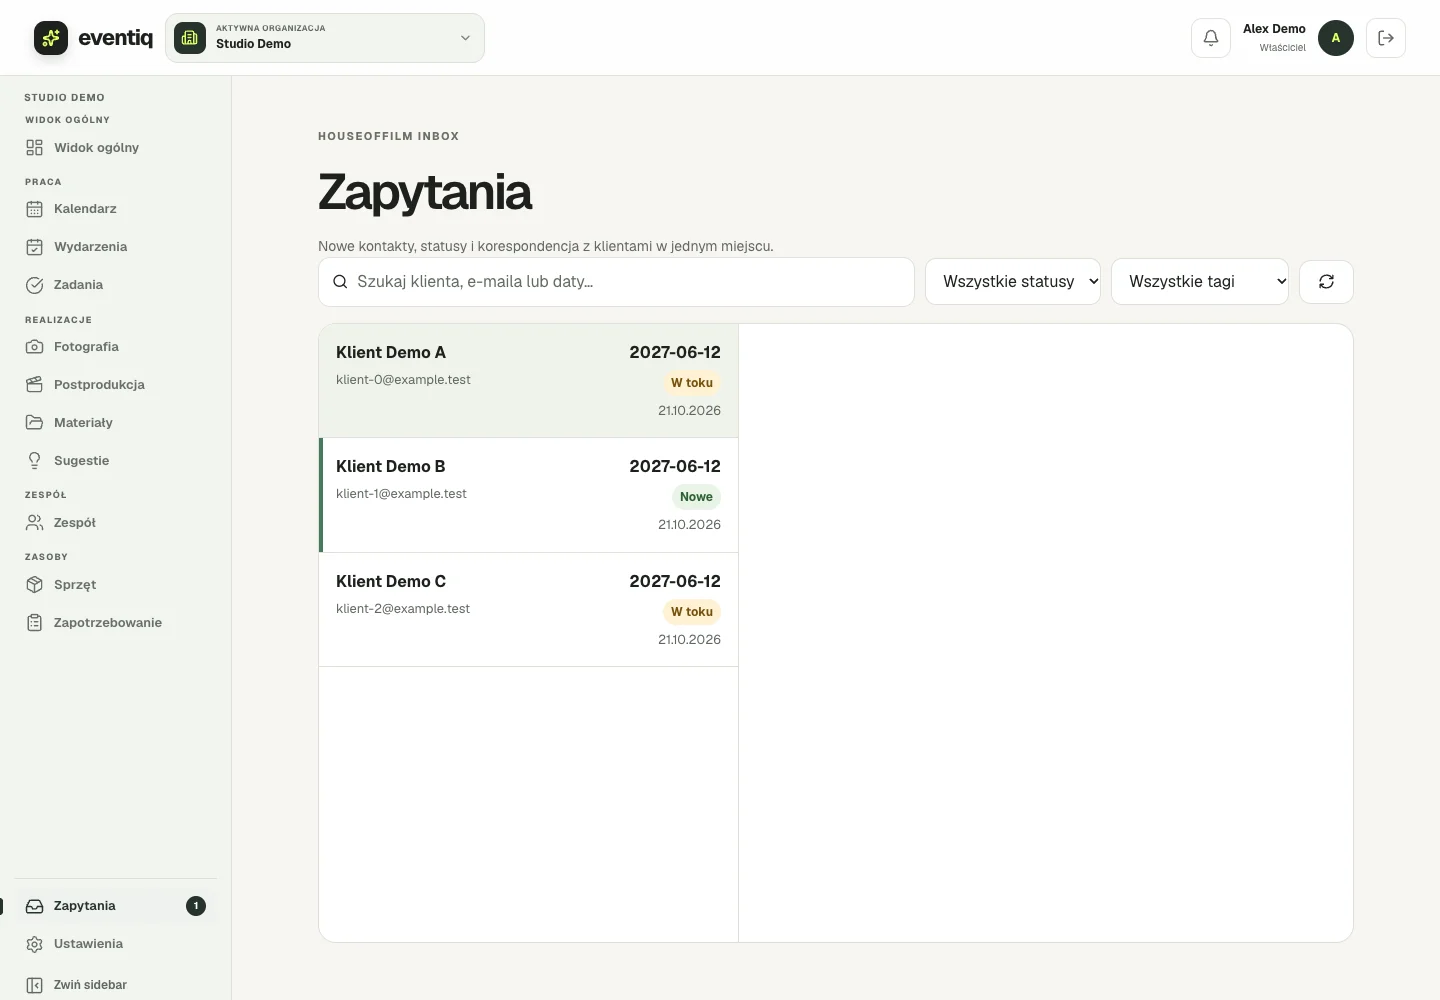
Task: Navigate to Zespół
Action: point(115,523)
